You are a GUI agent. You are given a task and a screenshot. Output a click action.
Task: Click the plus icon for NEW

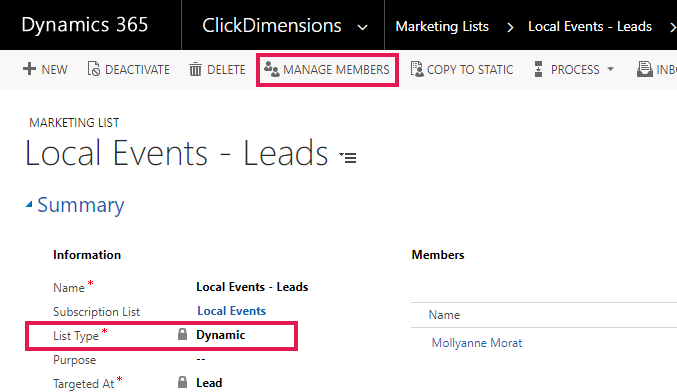click(29, 69)
